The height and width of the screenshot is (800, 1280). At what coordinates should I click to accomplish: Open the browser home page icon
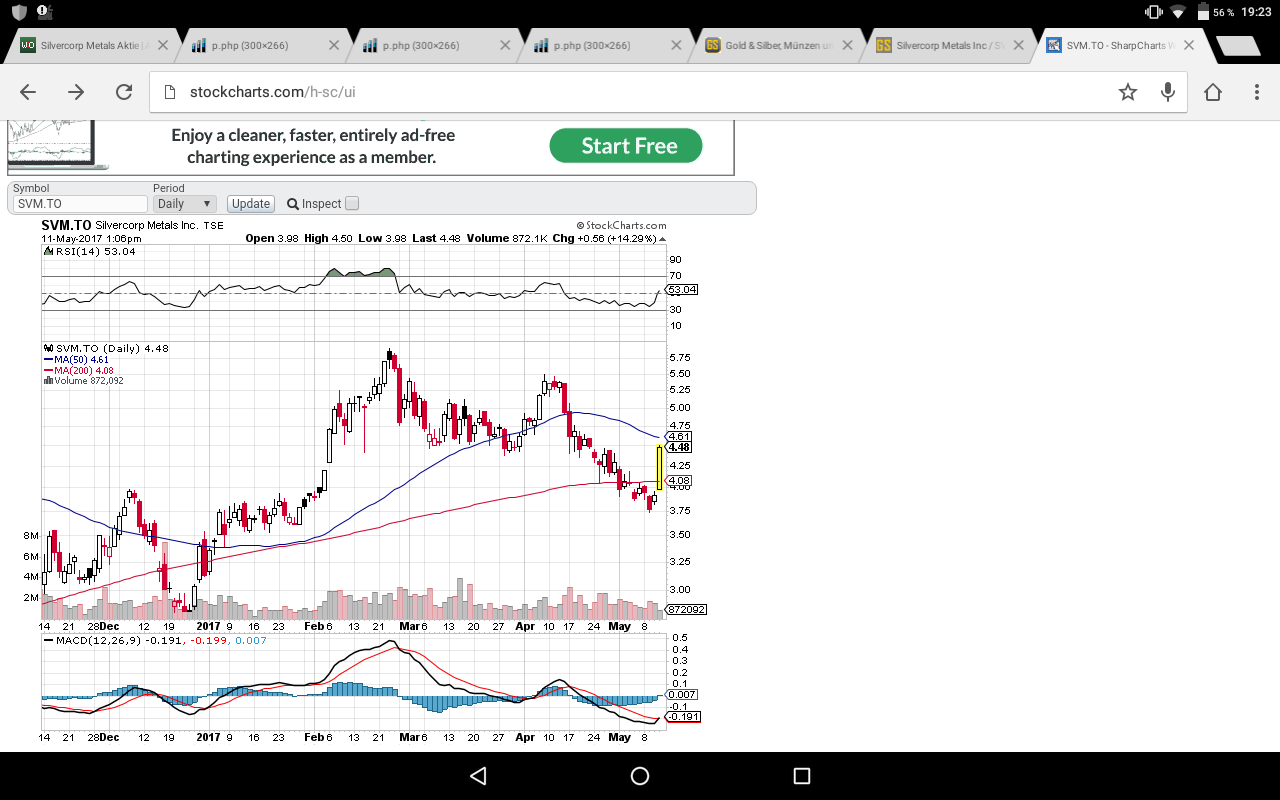click(x=1213, y=92)
